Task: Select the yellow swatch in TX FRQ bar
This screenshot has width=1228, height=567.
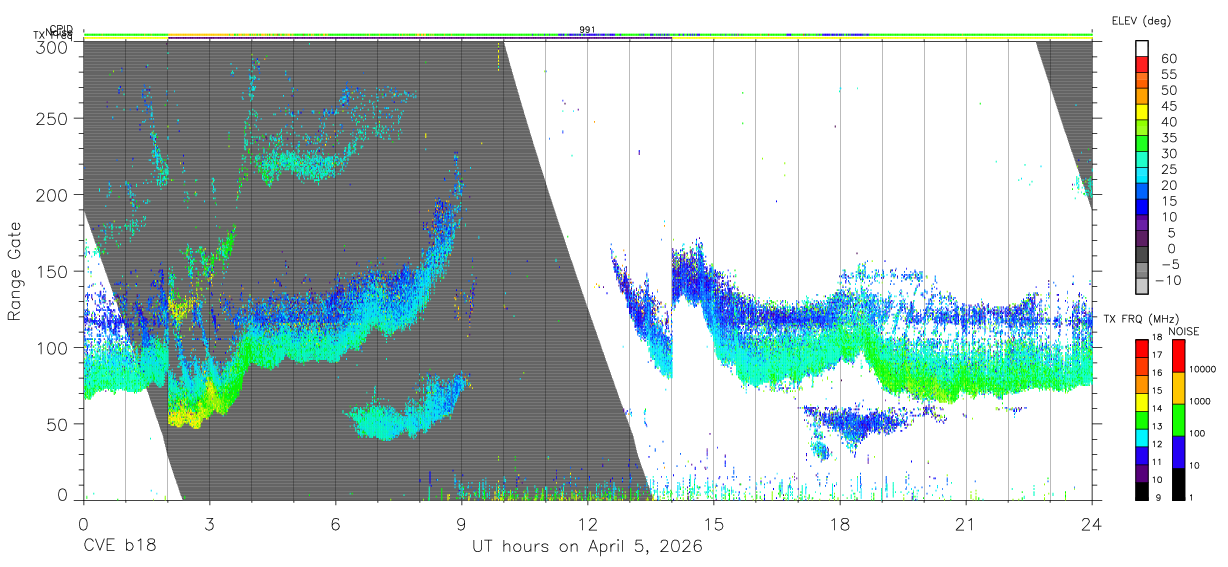Action: 1143,402
